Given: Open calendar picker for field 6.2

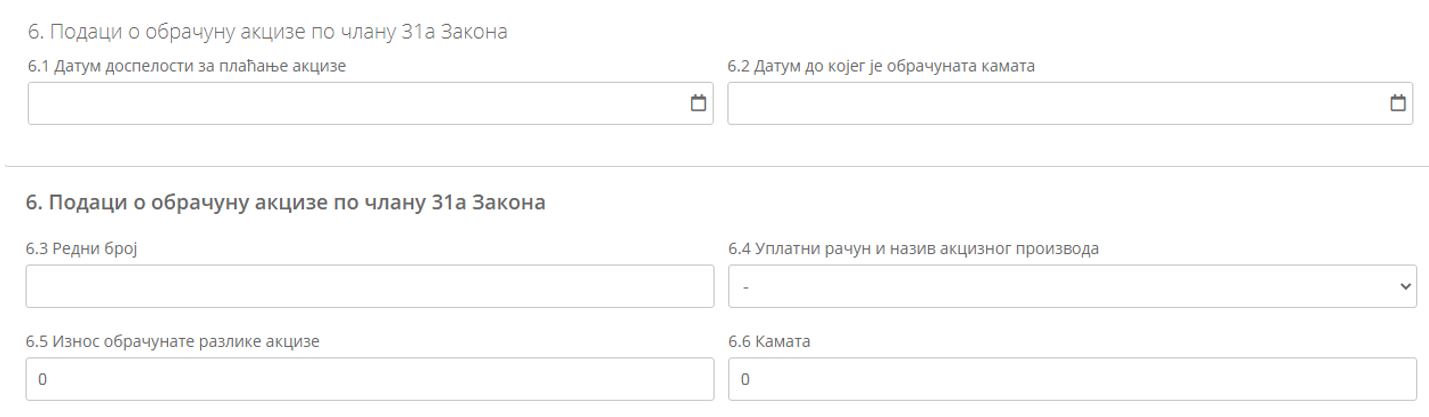Looking at the screenshot, I should click(1398, 103).
